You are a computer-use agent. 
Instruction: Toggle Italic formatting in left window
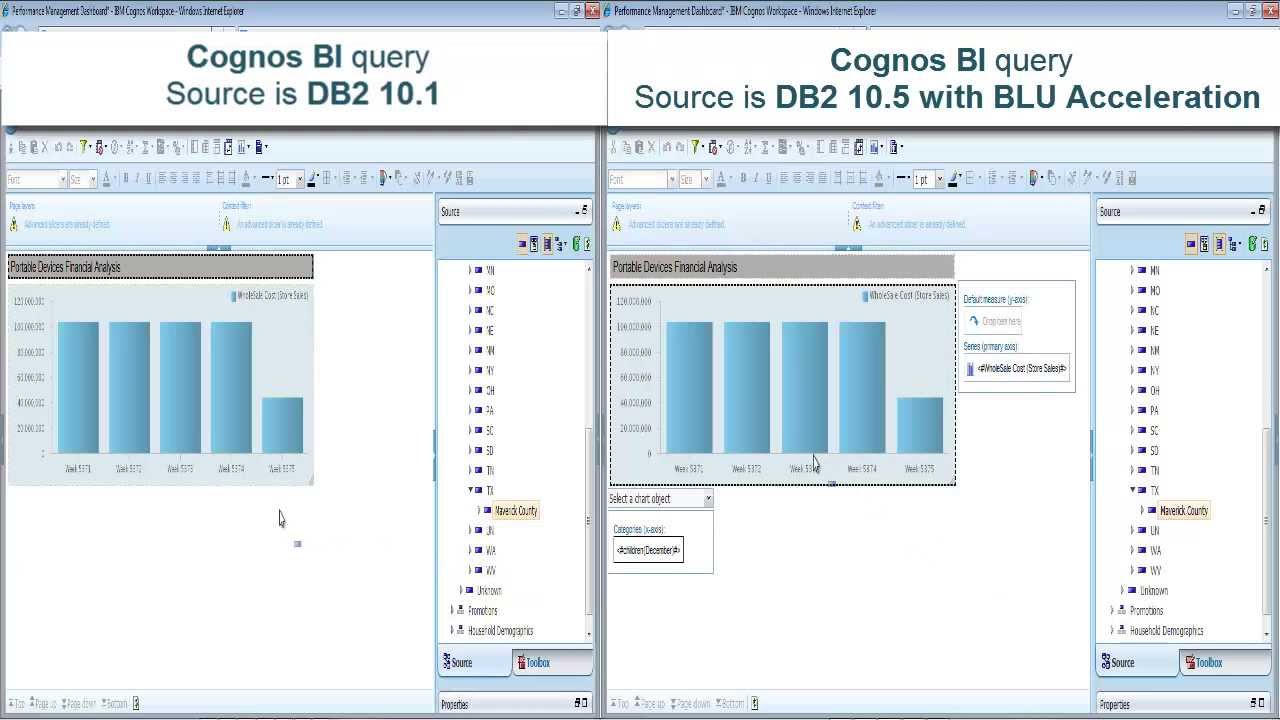point(137,179)
